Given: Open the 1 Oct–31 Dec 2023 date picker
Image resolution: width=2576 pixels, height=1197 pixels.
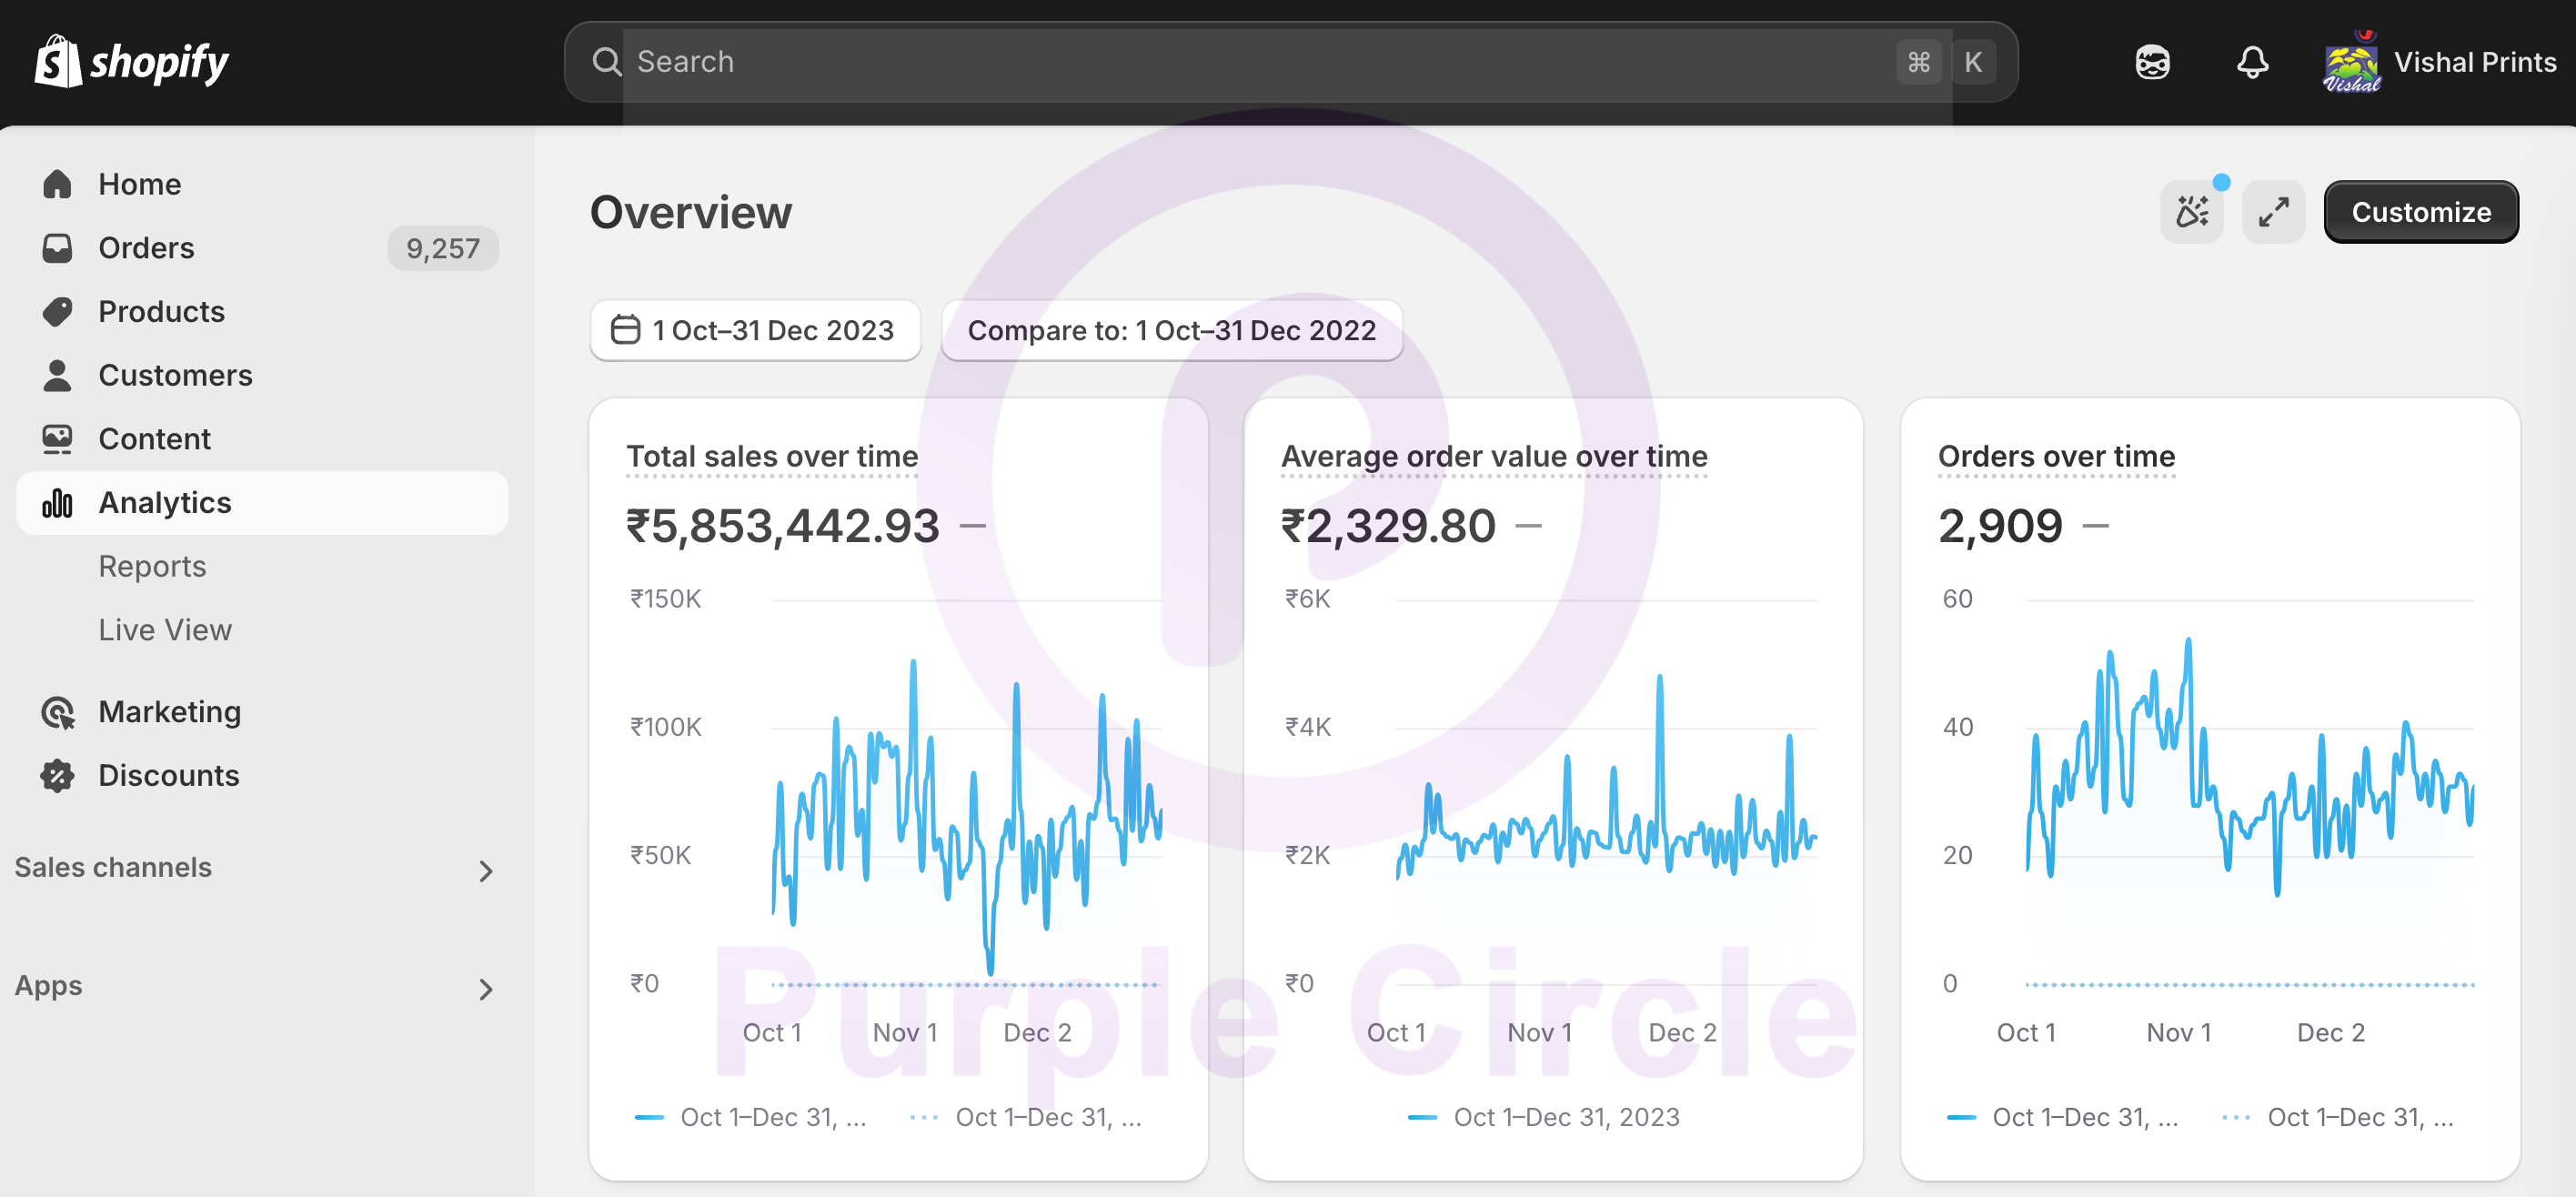Looking at the screenshot, I should coord(755,330).
